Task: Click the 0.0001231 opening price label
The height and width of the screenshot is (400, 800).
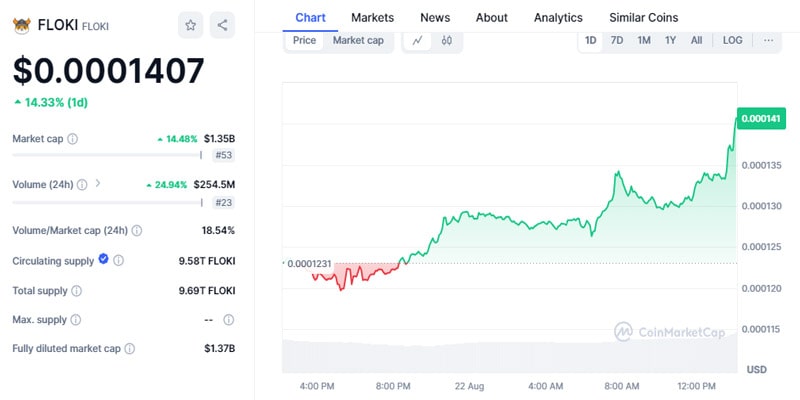Action: click(309, 264)
